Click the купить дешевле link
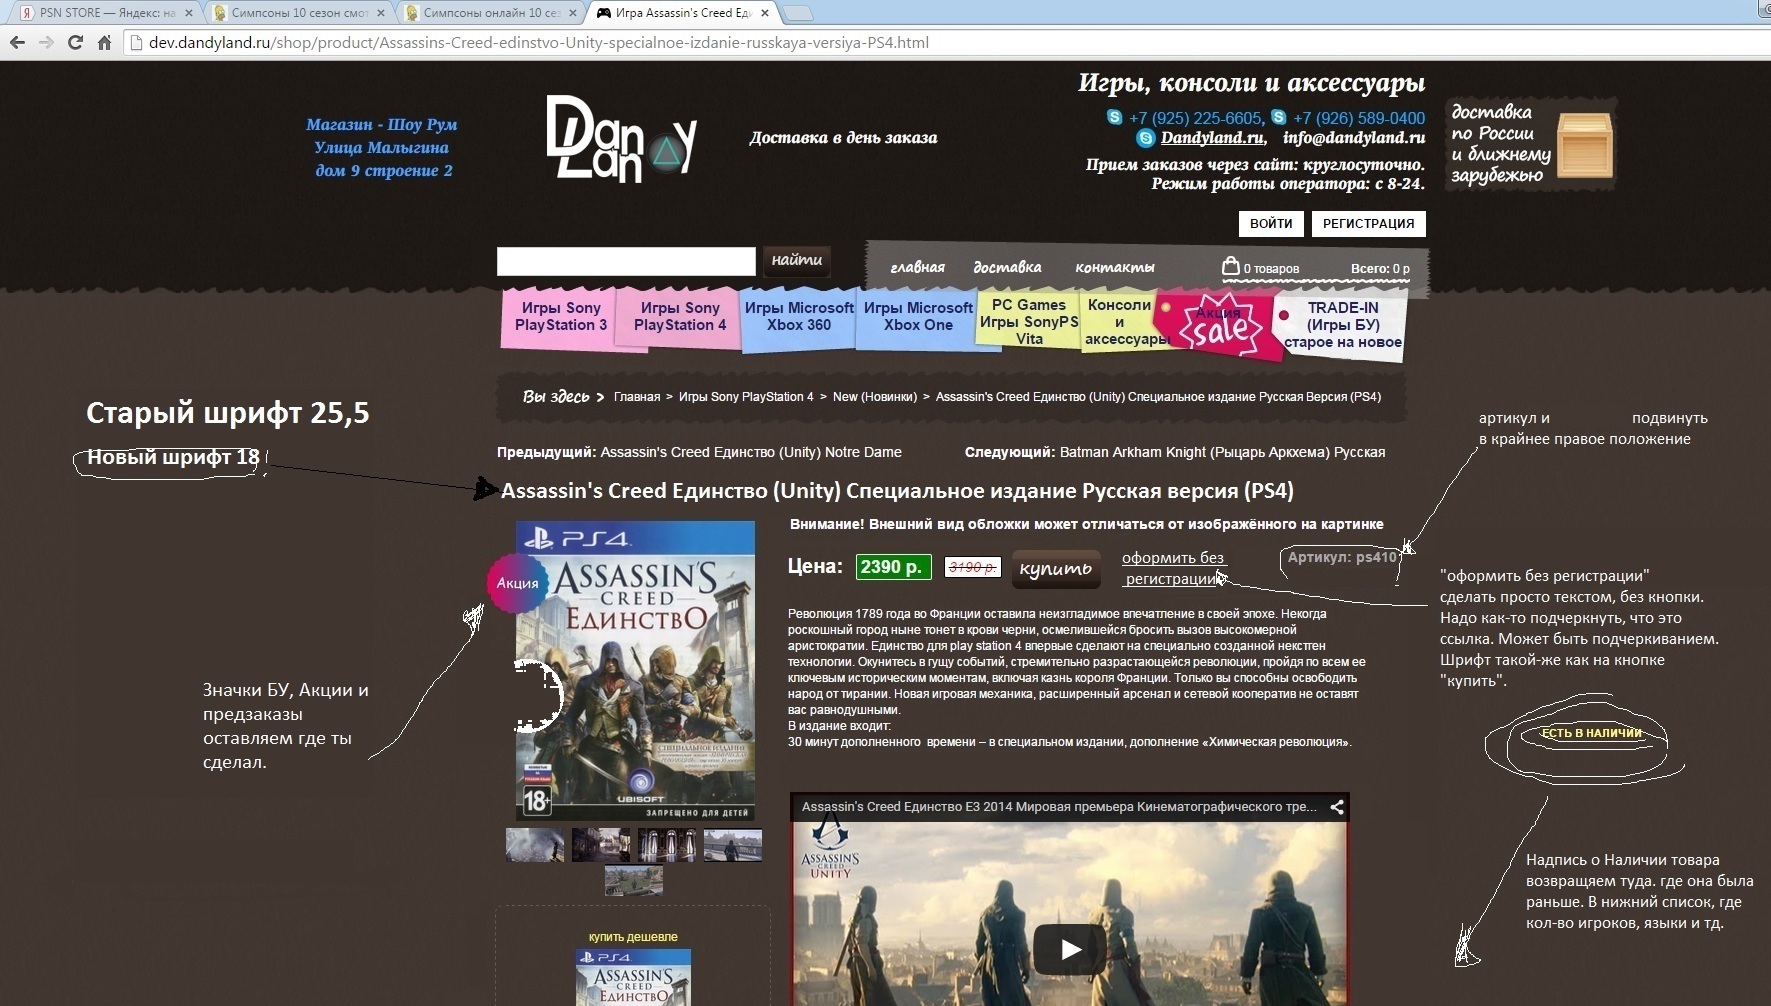The width and height of the screenshot is (1771, 1006). click(x=633, y=937)
